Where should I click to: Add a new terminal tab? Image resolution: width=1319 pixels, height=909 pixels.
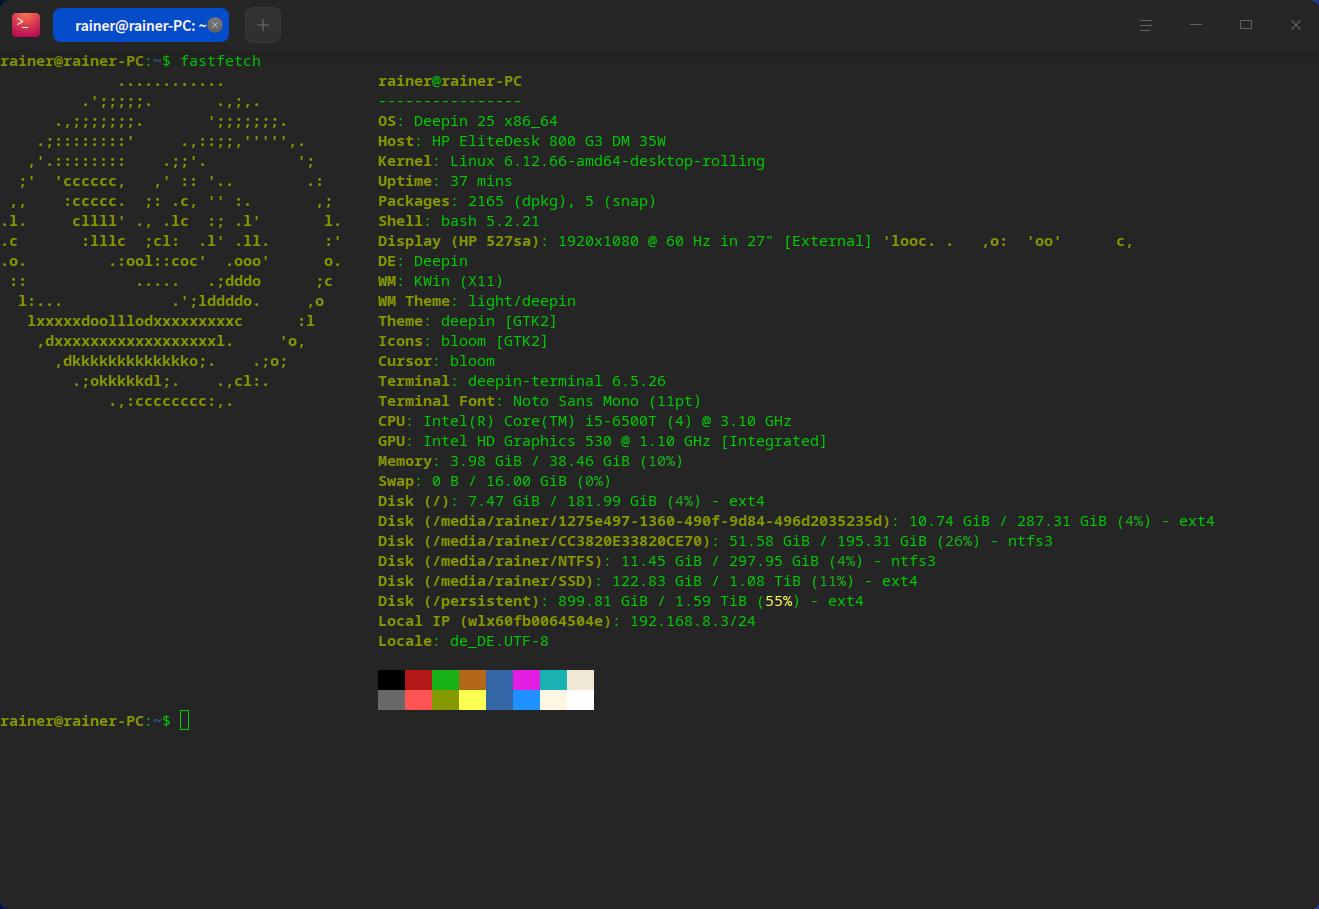[263, 25]
